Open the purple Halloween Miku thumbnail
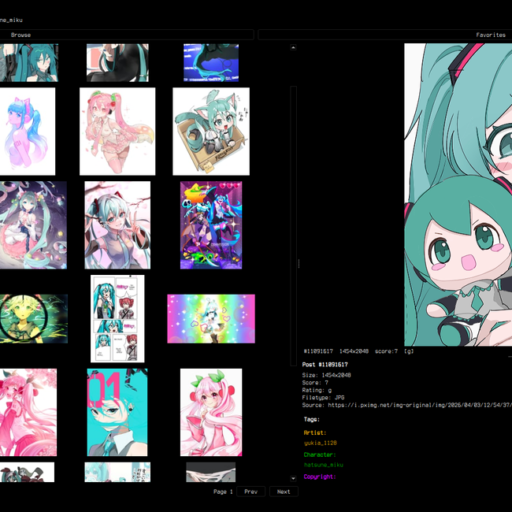Viewport: 512px width, 512px height. coord(211,225)
